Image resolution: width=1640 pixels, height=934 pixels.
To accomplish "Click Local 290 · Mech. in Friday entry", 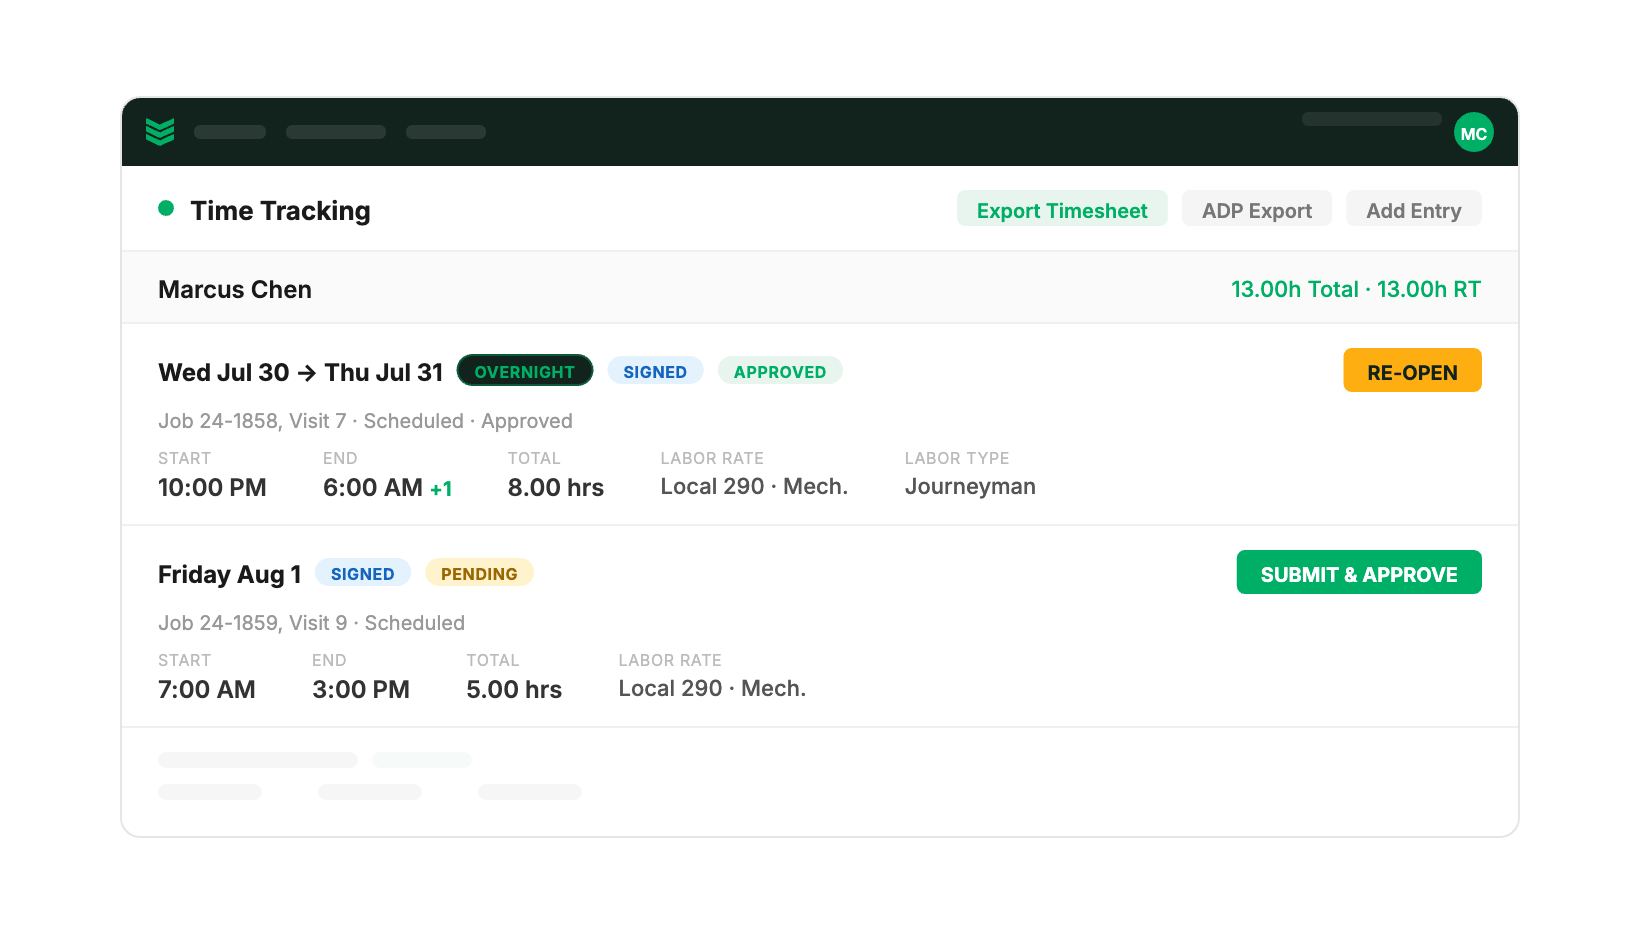I will tap(712, 689).
